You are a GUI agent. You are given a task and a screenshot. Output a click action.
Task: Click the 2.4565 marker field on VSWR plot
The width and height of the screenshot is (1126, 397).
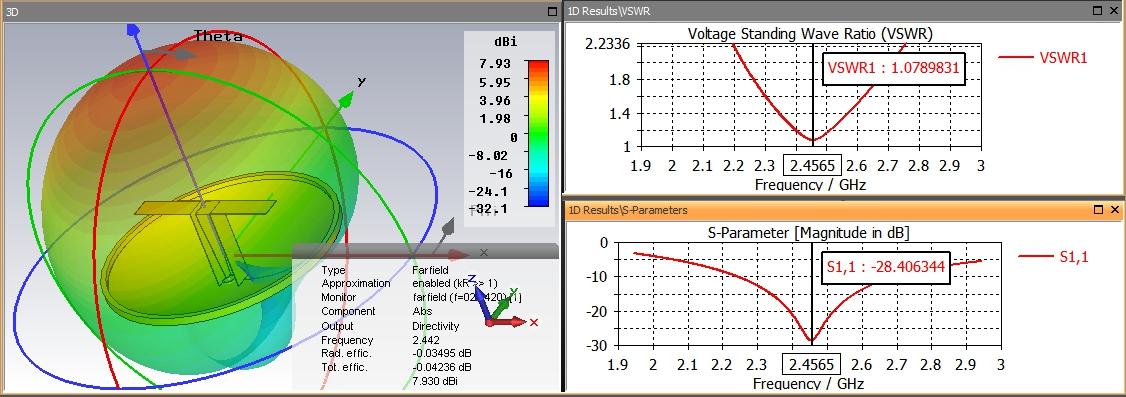pos(811,166)
